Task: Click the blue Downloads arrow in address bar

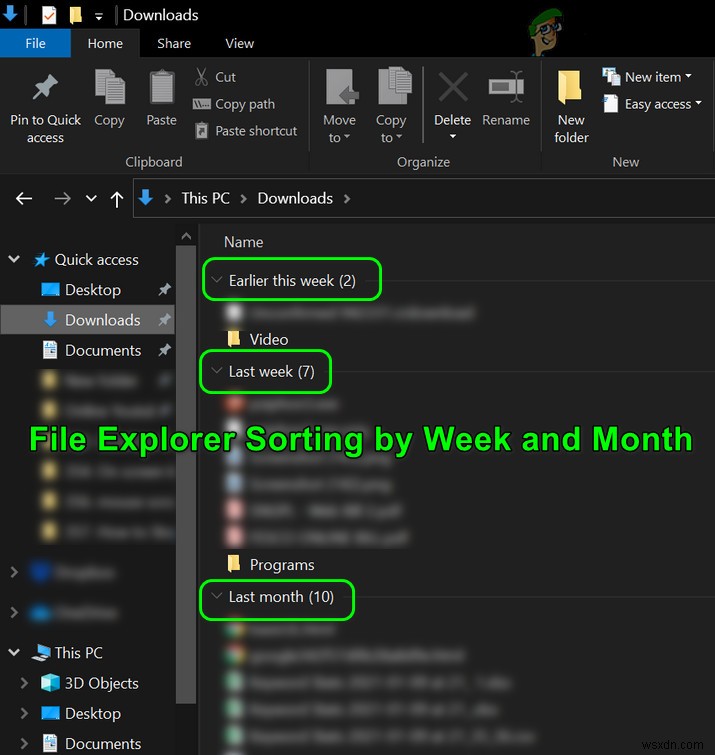Action: pyautogui.click(x=145, y=197)
